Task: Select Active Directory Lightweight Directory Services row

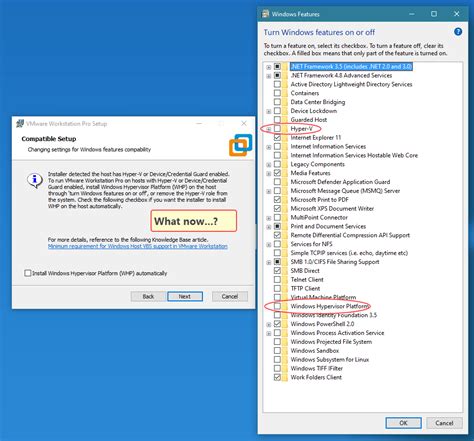Action: [x=351, y=84]
